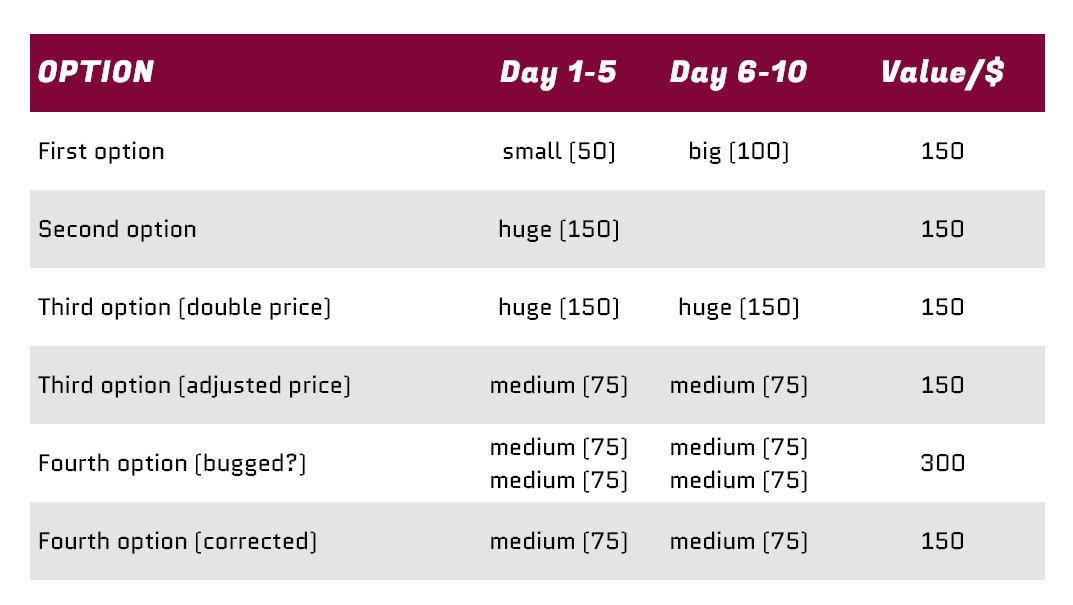Select Third option (adjusted price) label
1073x605 pixels.
pos(194,385)
